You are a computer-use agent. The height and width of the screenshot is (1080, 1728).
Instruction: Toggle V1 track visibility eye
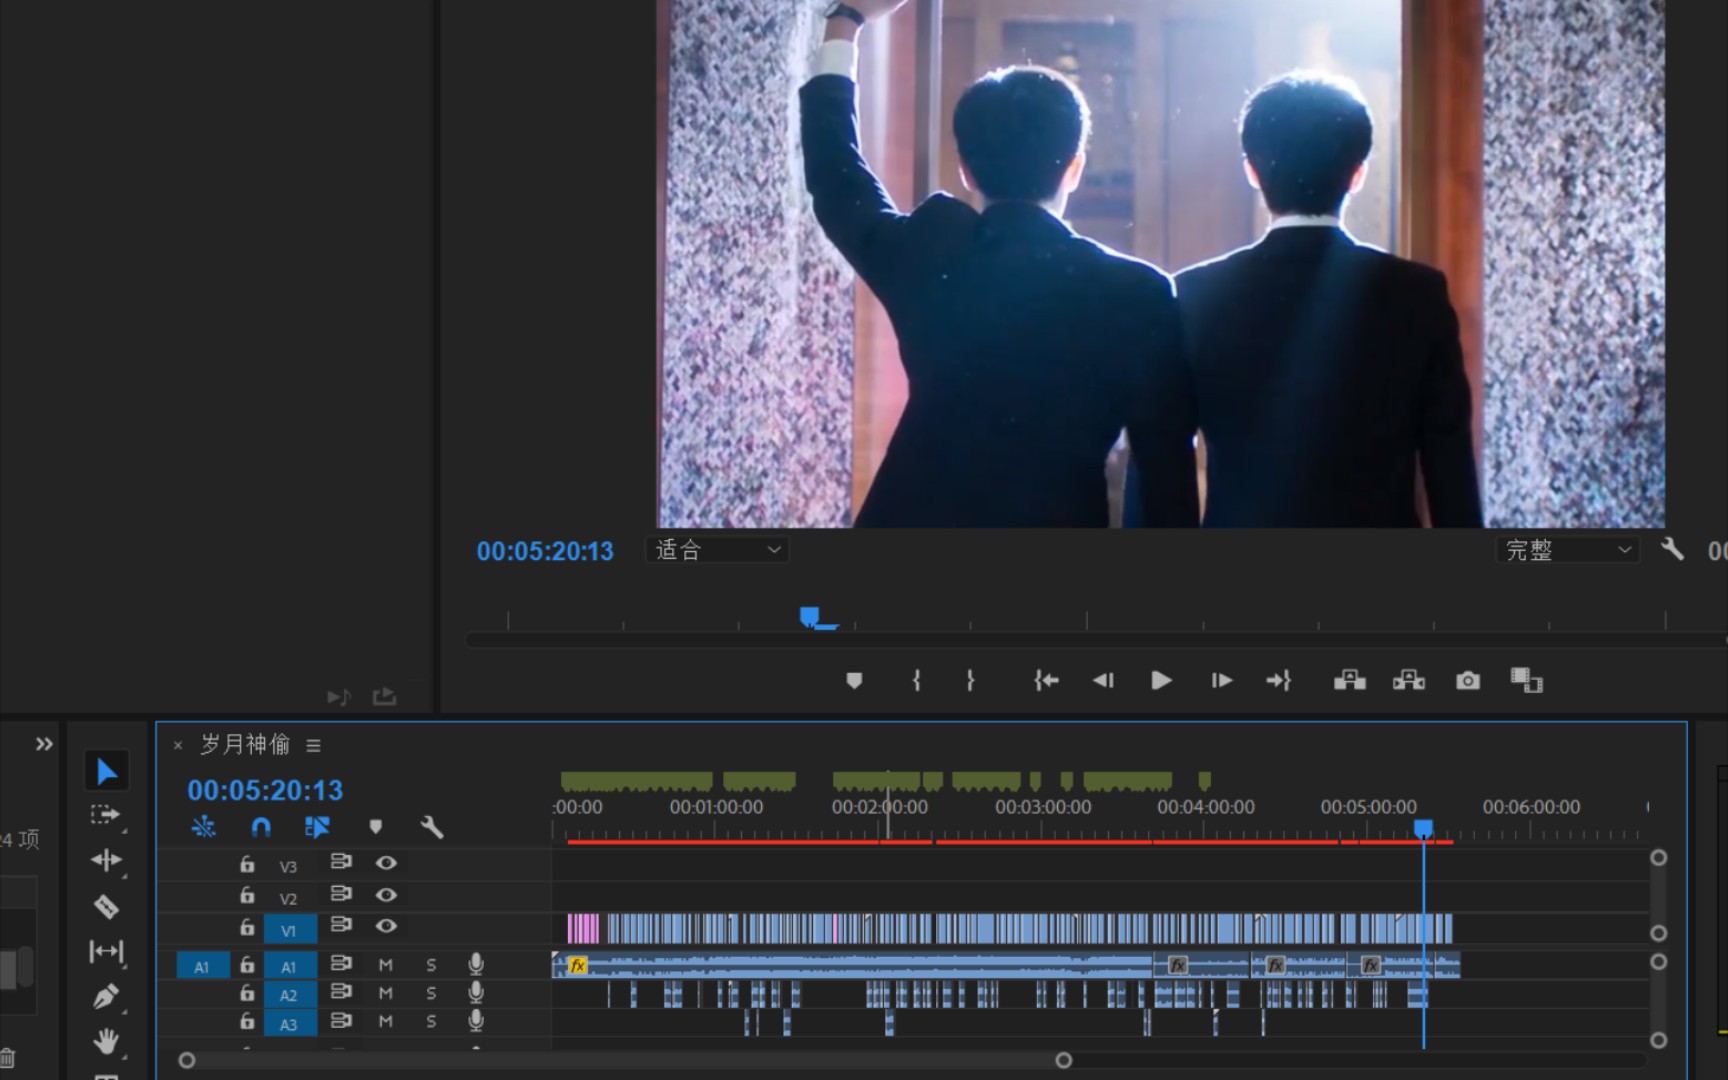coord(386,926)
